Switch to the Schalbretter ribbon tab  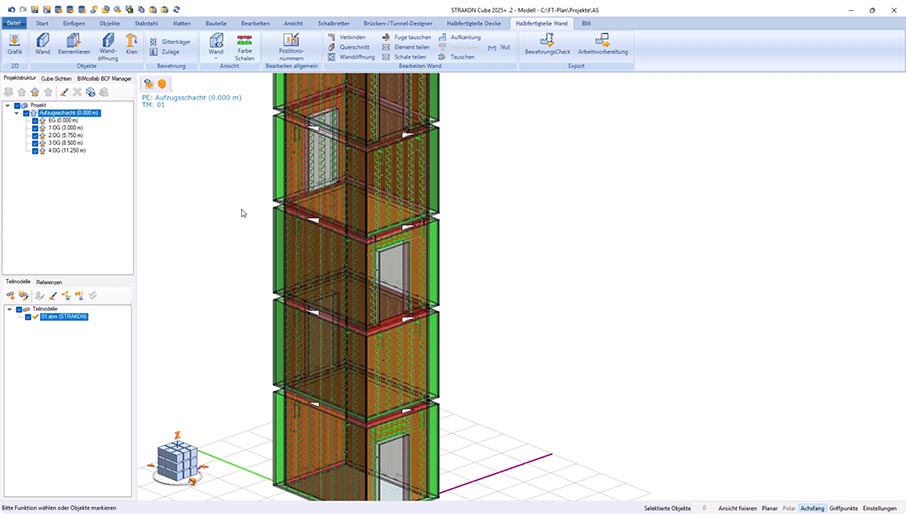(x=333, y=22)
